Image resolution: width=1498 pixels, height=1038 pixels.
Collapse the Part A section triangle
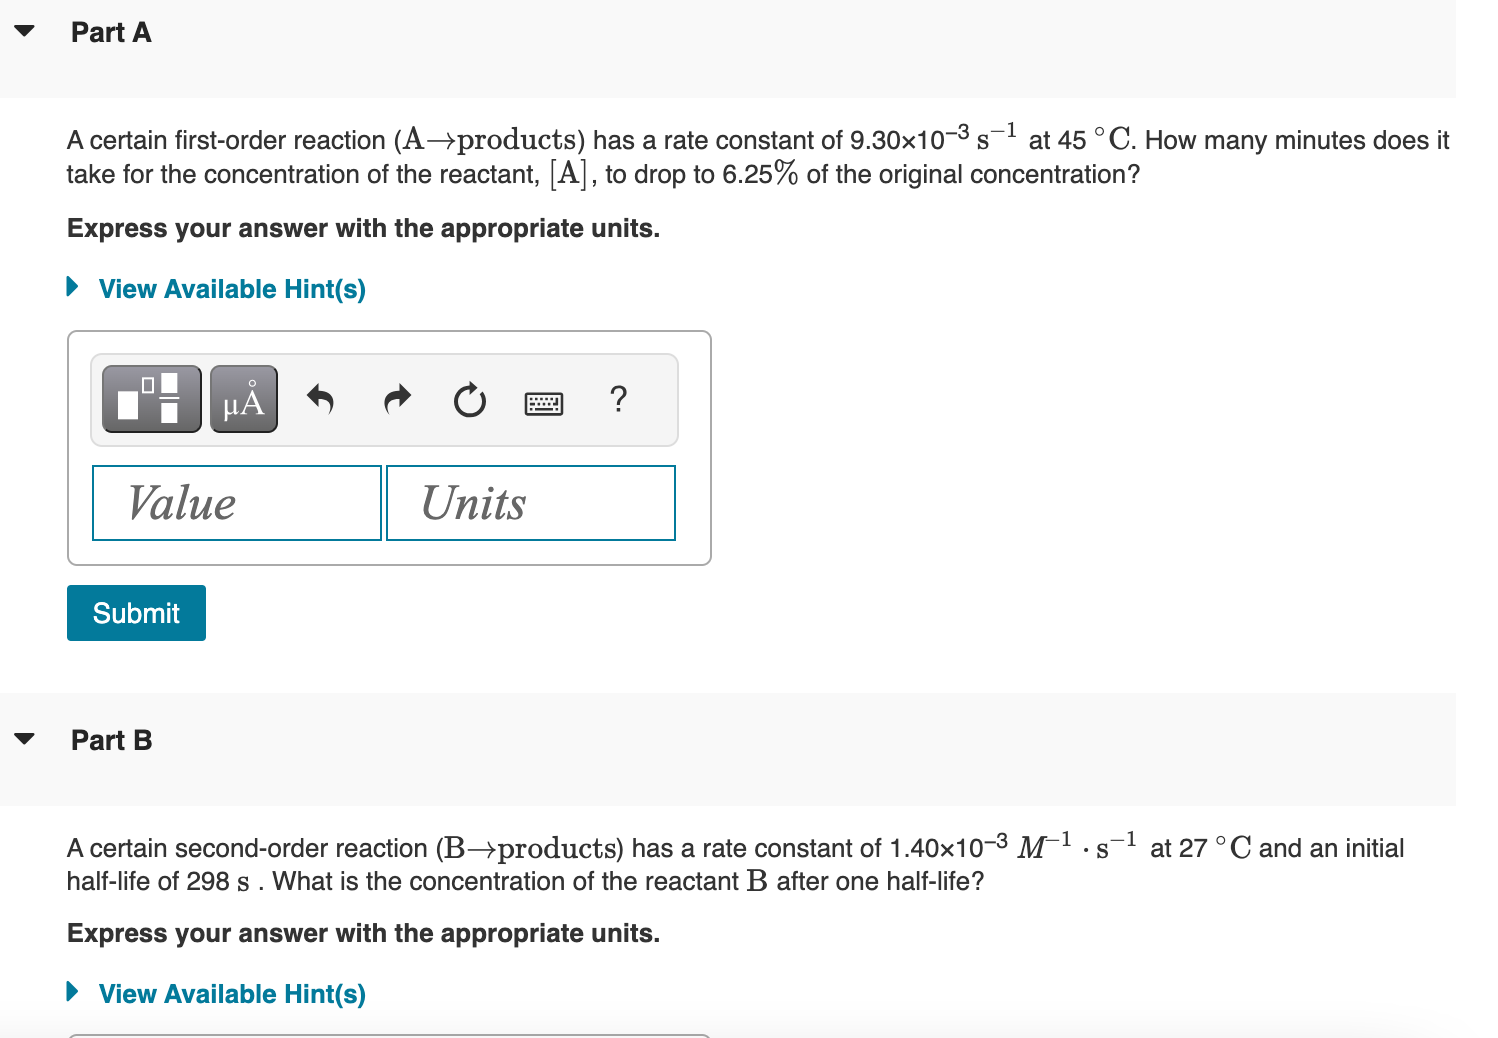[24, 30]
